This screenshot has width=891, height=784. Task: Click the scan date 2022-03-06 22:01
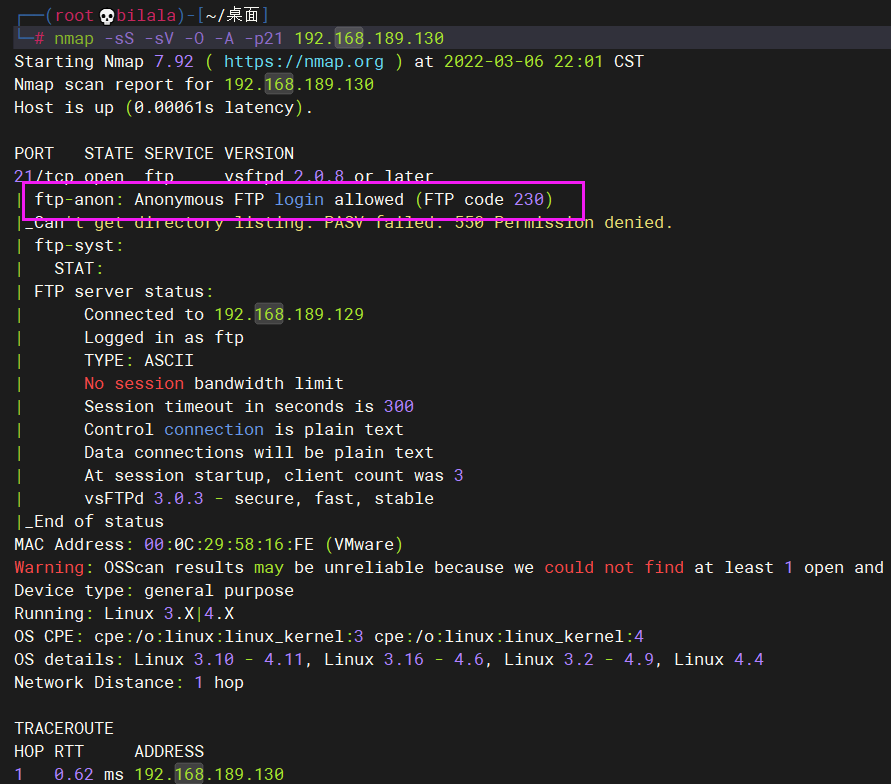pyautogui.click(x=523, y=61)
